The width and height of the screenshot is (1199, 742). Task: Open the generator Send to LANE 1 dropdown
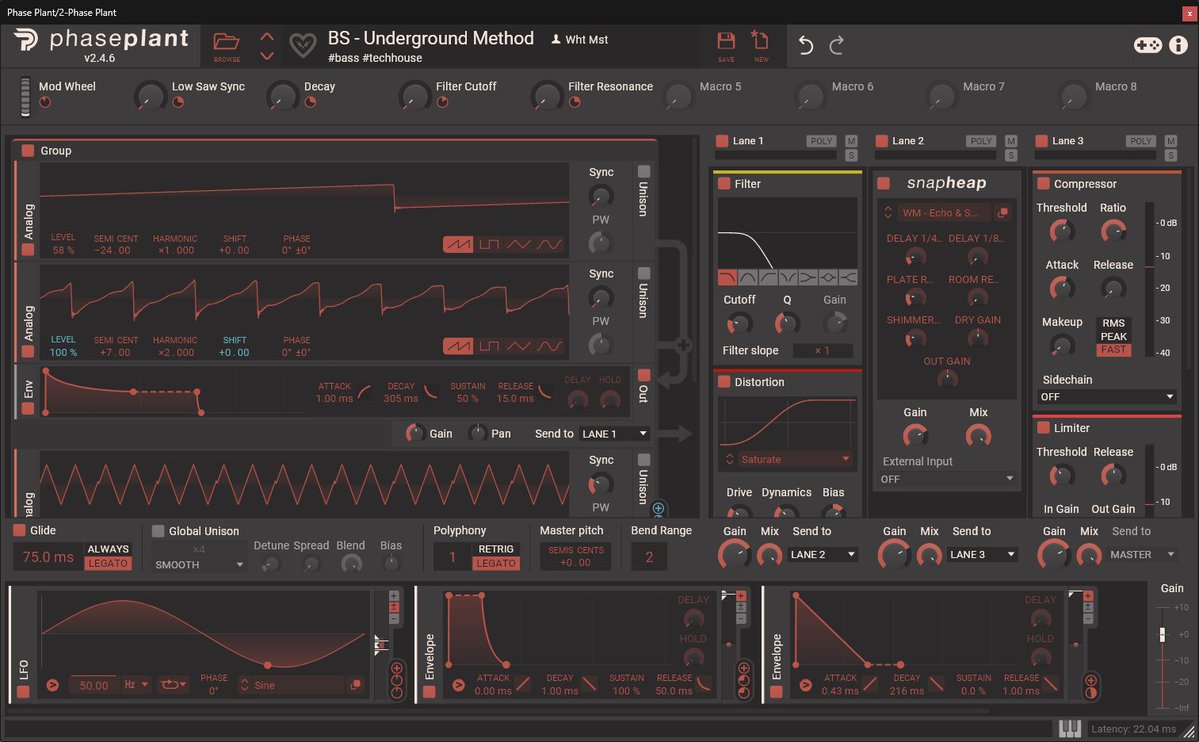(614, 434)
